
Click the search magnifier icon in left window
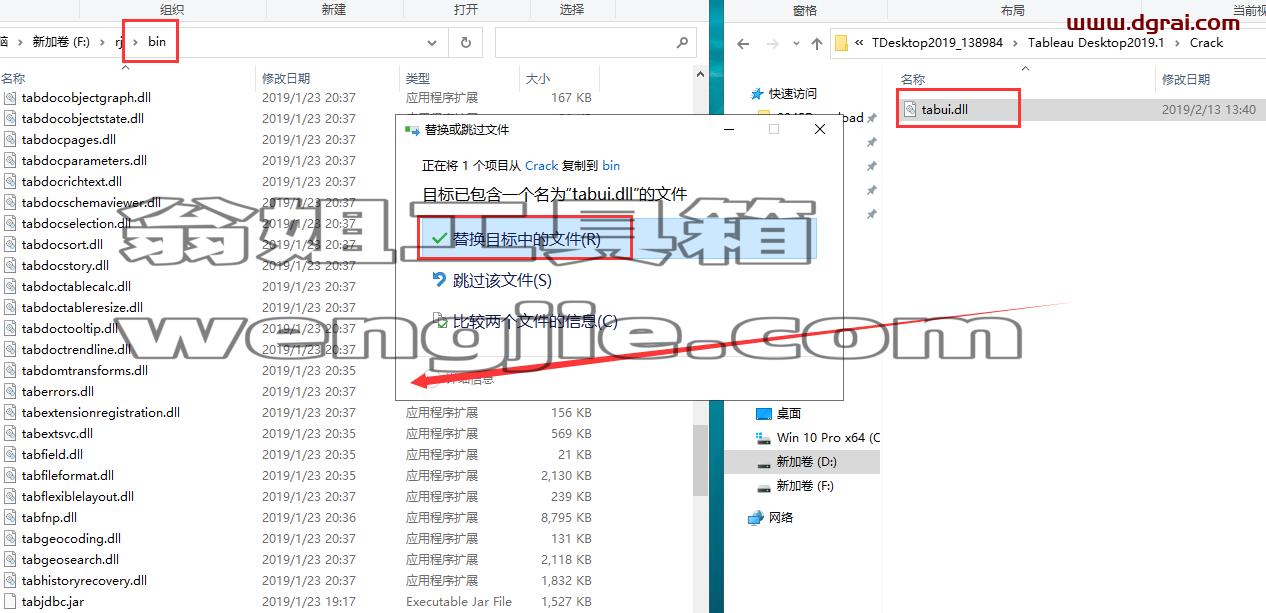(x=682, y=43)
